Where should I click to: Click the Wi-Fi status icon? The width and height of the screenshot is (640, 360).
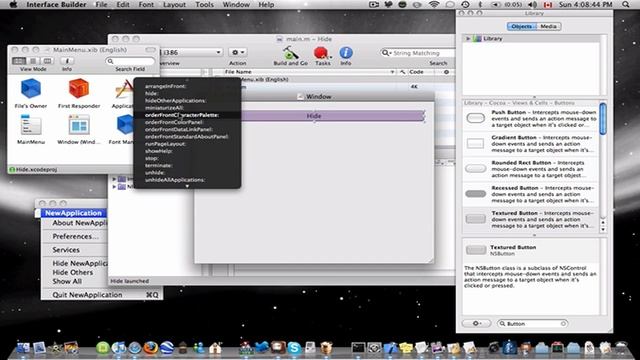[434, 4]
